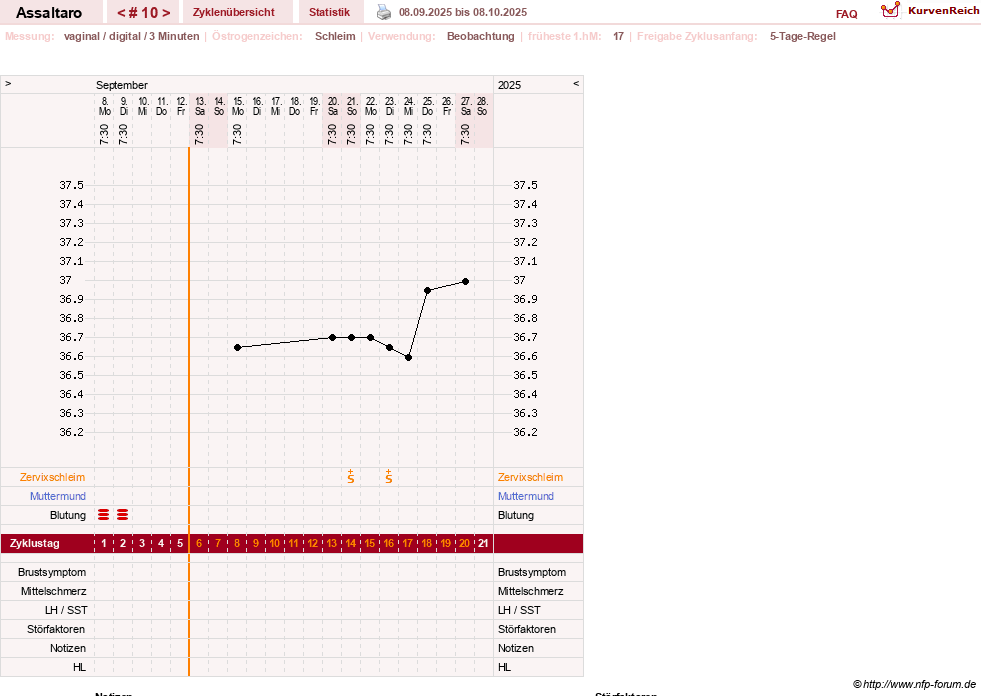Click the '28. So' date column header
Screen dimensions: 981x696
pyautogui.click(x=482, y=106)
